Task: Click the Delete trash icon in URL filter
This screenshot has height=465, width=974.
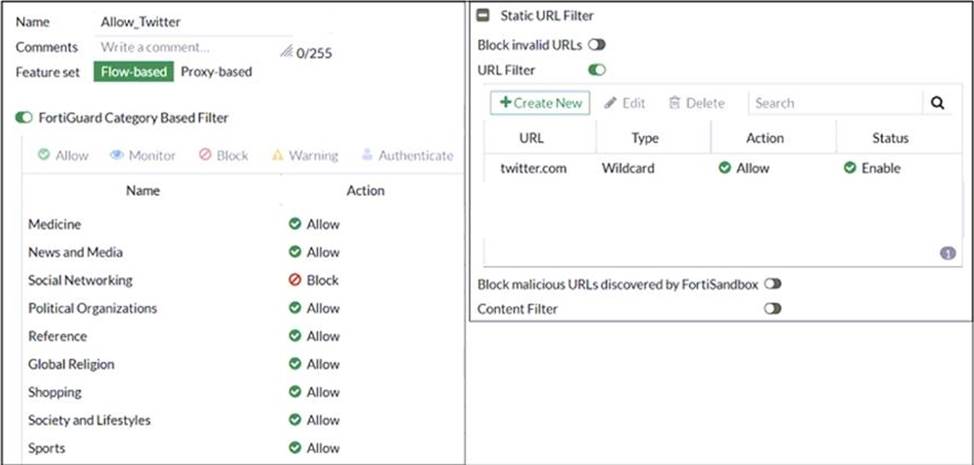Action: pos(675,103)
